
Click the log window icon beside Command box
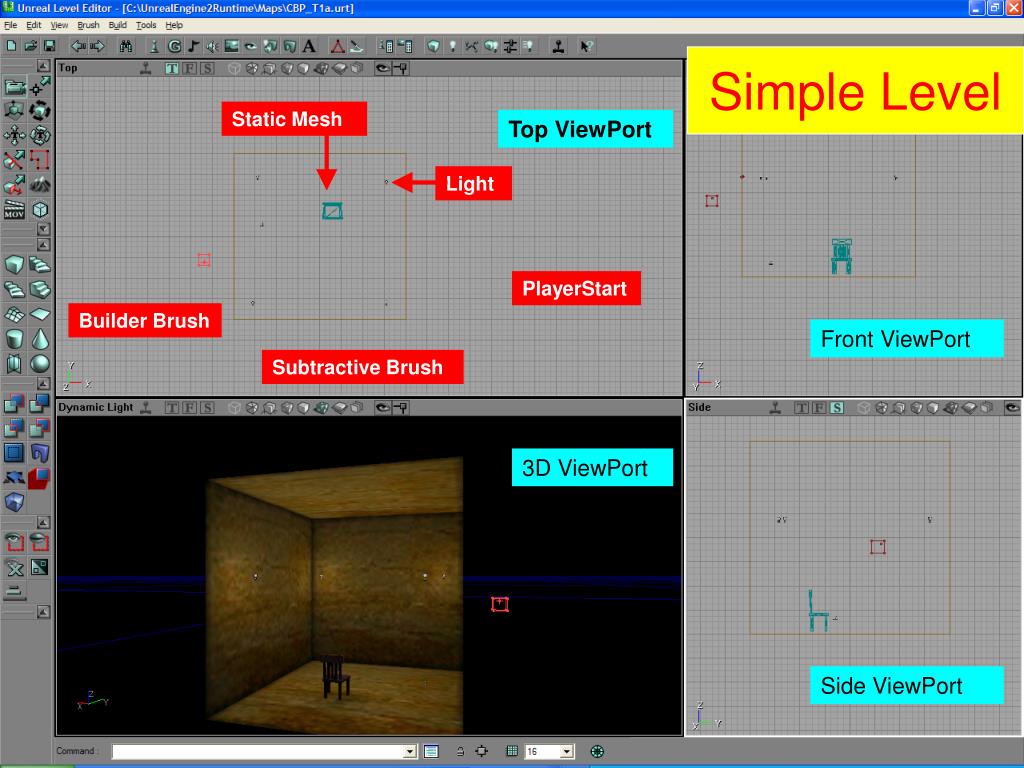pyautogui.click(x=431, y=752)
